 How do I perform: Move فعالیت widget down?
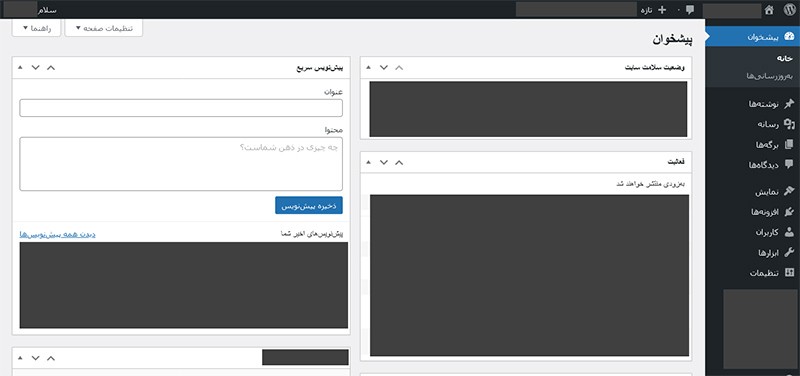(384, 162)
